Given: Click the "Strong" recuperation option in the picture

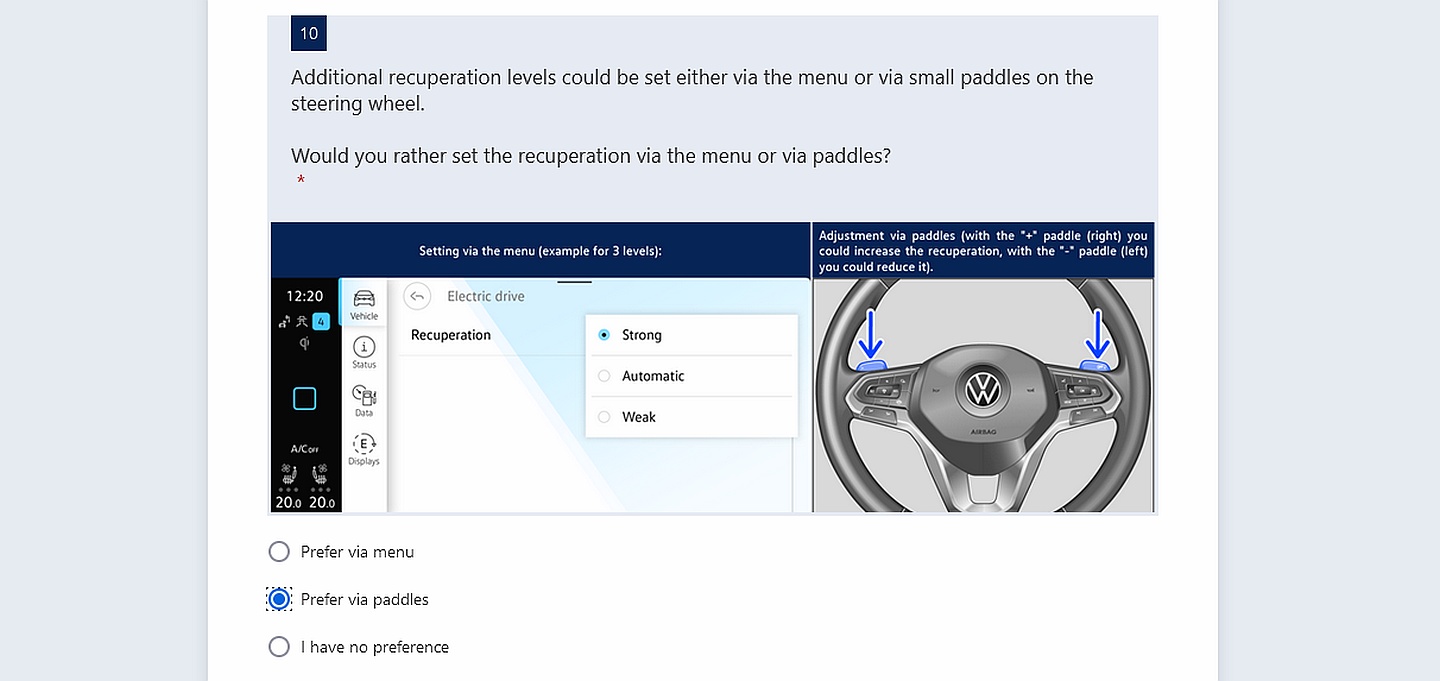Looking at the screenshot, I should tap(691, 335).
